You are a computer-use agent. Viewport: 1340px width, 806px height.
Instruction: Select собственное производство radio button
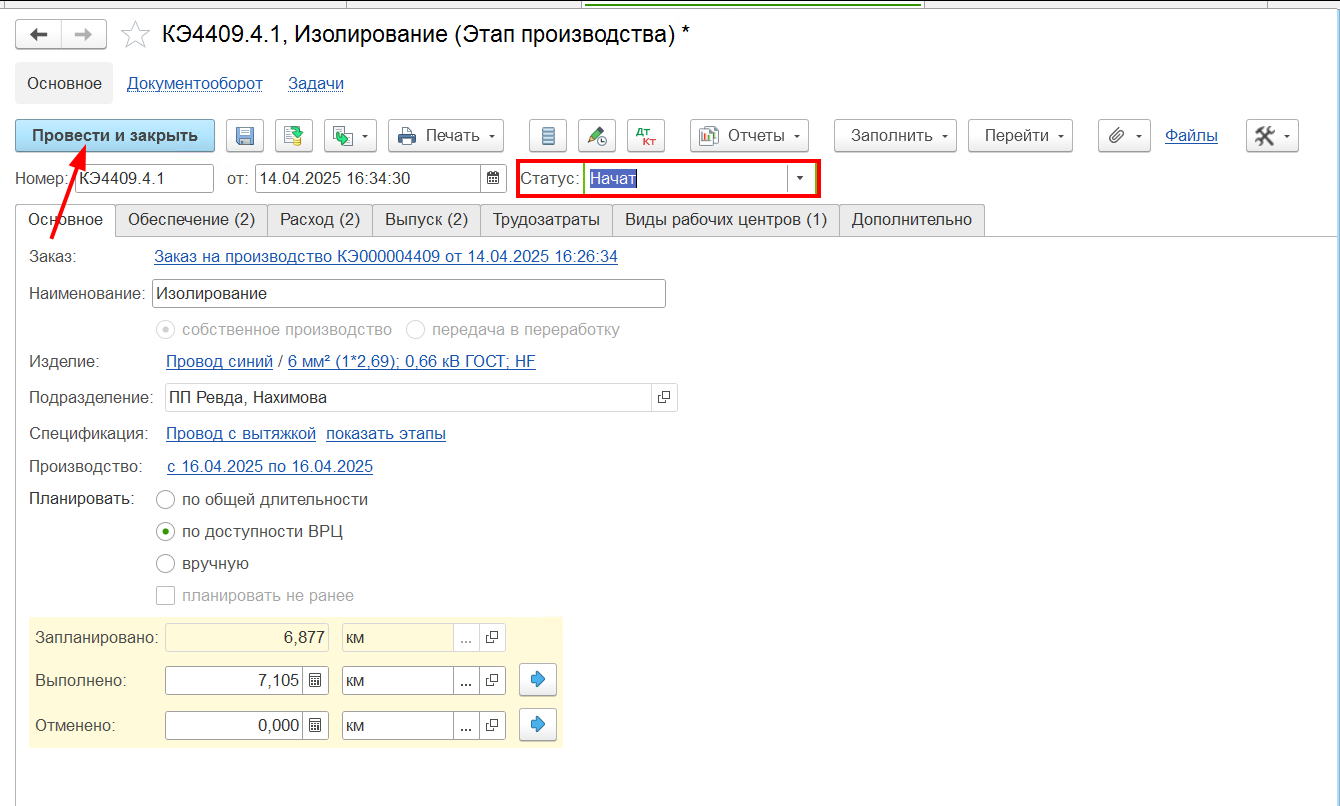166,330
